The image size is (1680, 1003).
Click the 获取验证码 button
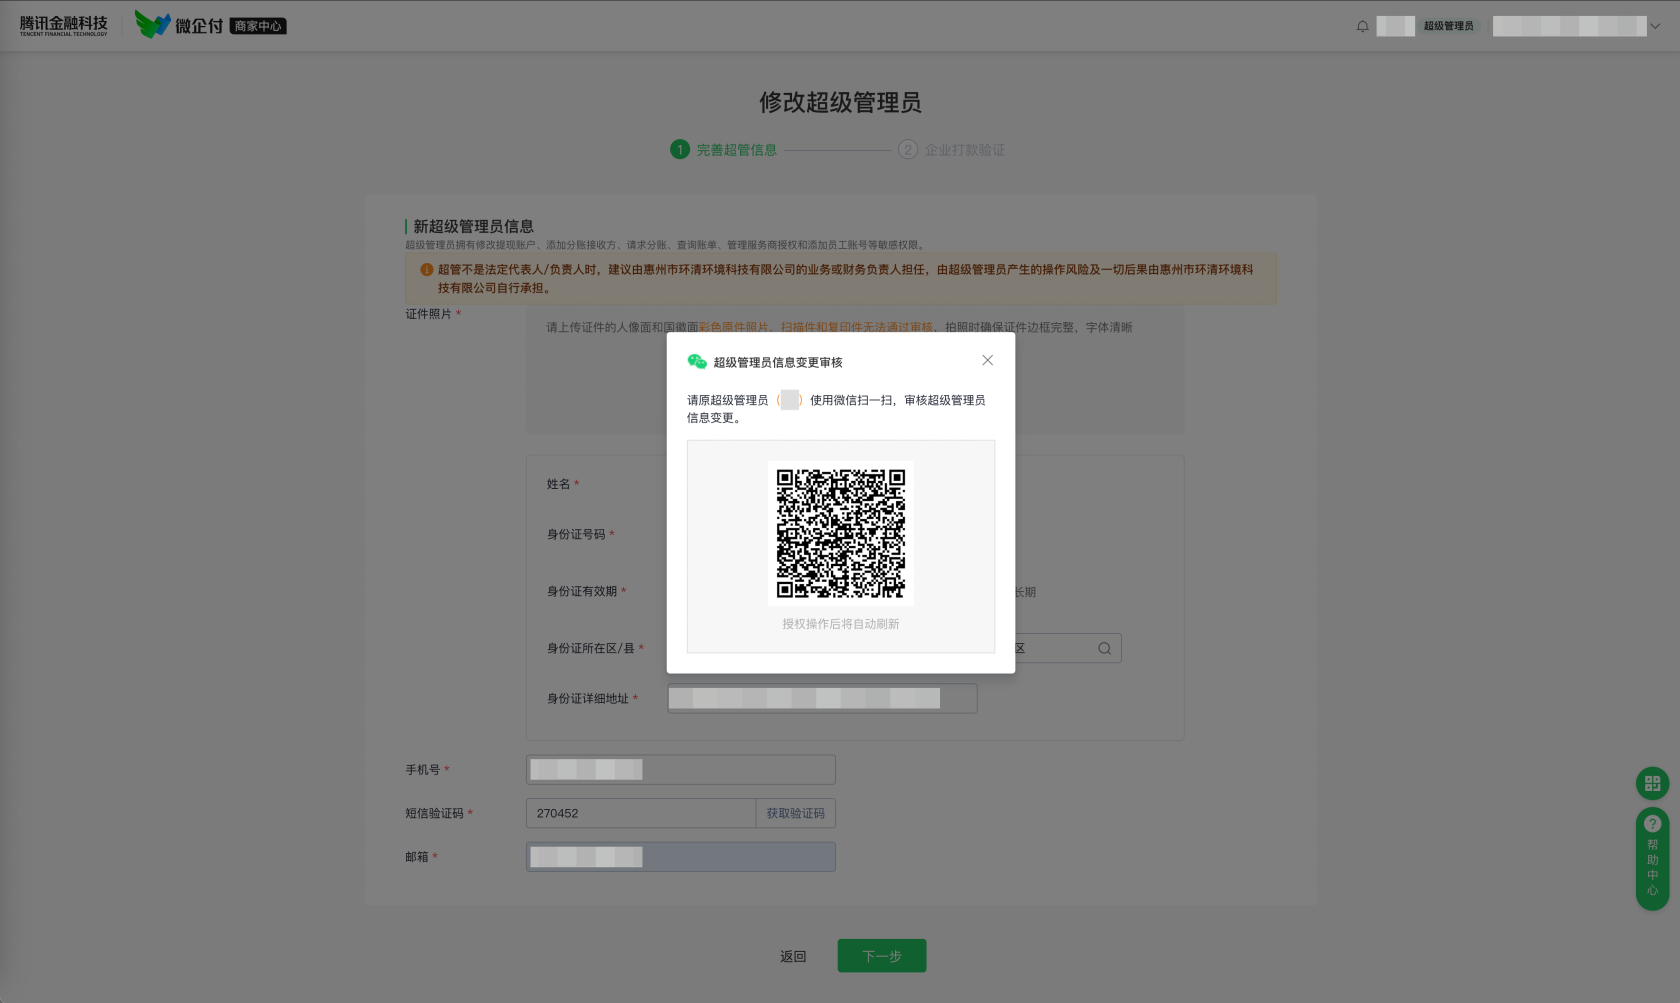(796, 813)
